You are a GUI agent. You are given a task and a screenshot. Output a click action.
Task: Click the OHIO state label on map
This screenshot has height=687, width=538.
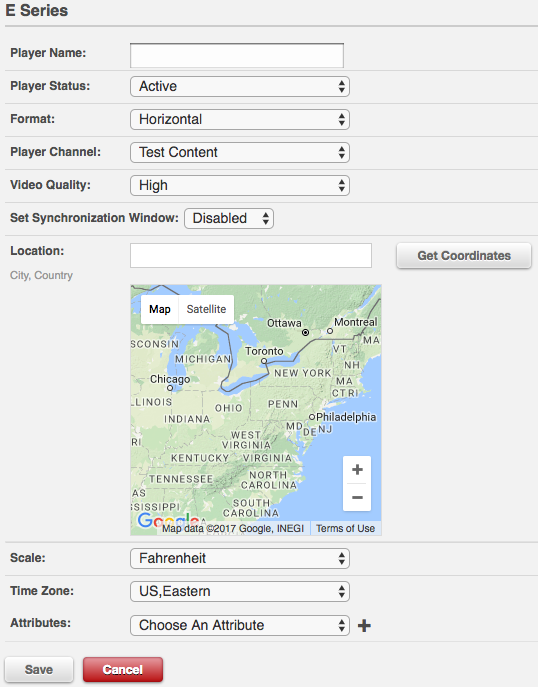click(228, 408)
